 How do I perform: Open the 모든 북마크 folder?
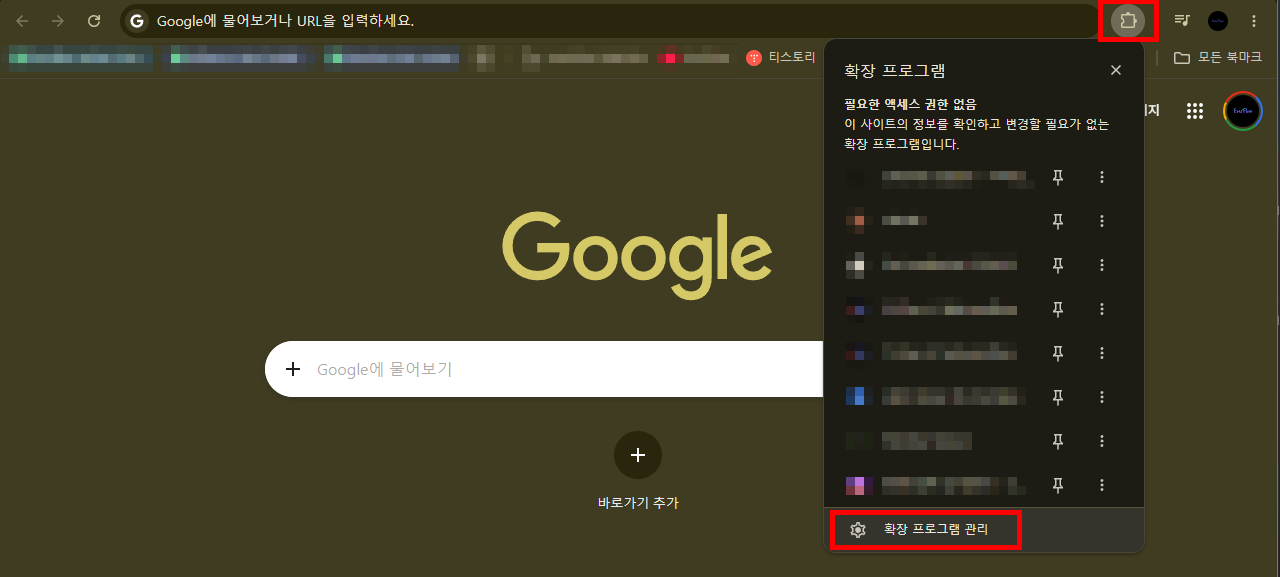pos(1219,58)
